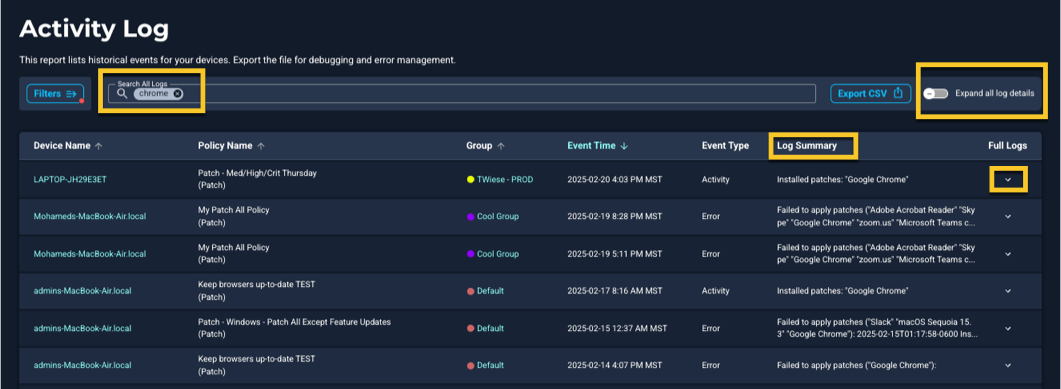Export the log as CSV

pyautogui.click(x=870, y=93)
